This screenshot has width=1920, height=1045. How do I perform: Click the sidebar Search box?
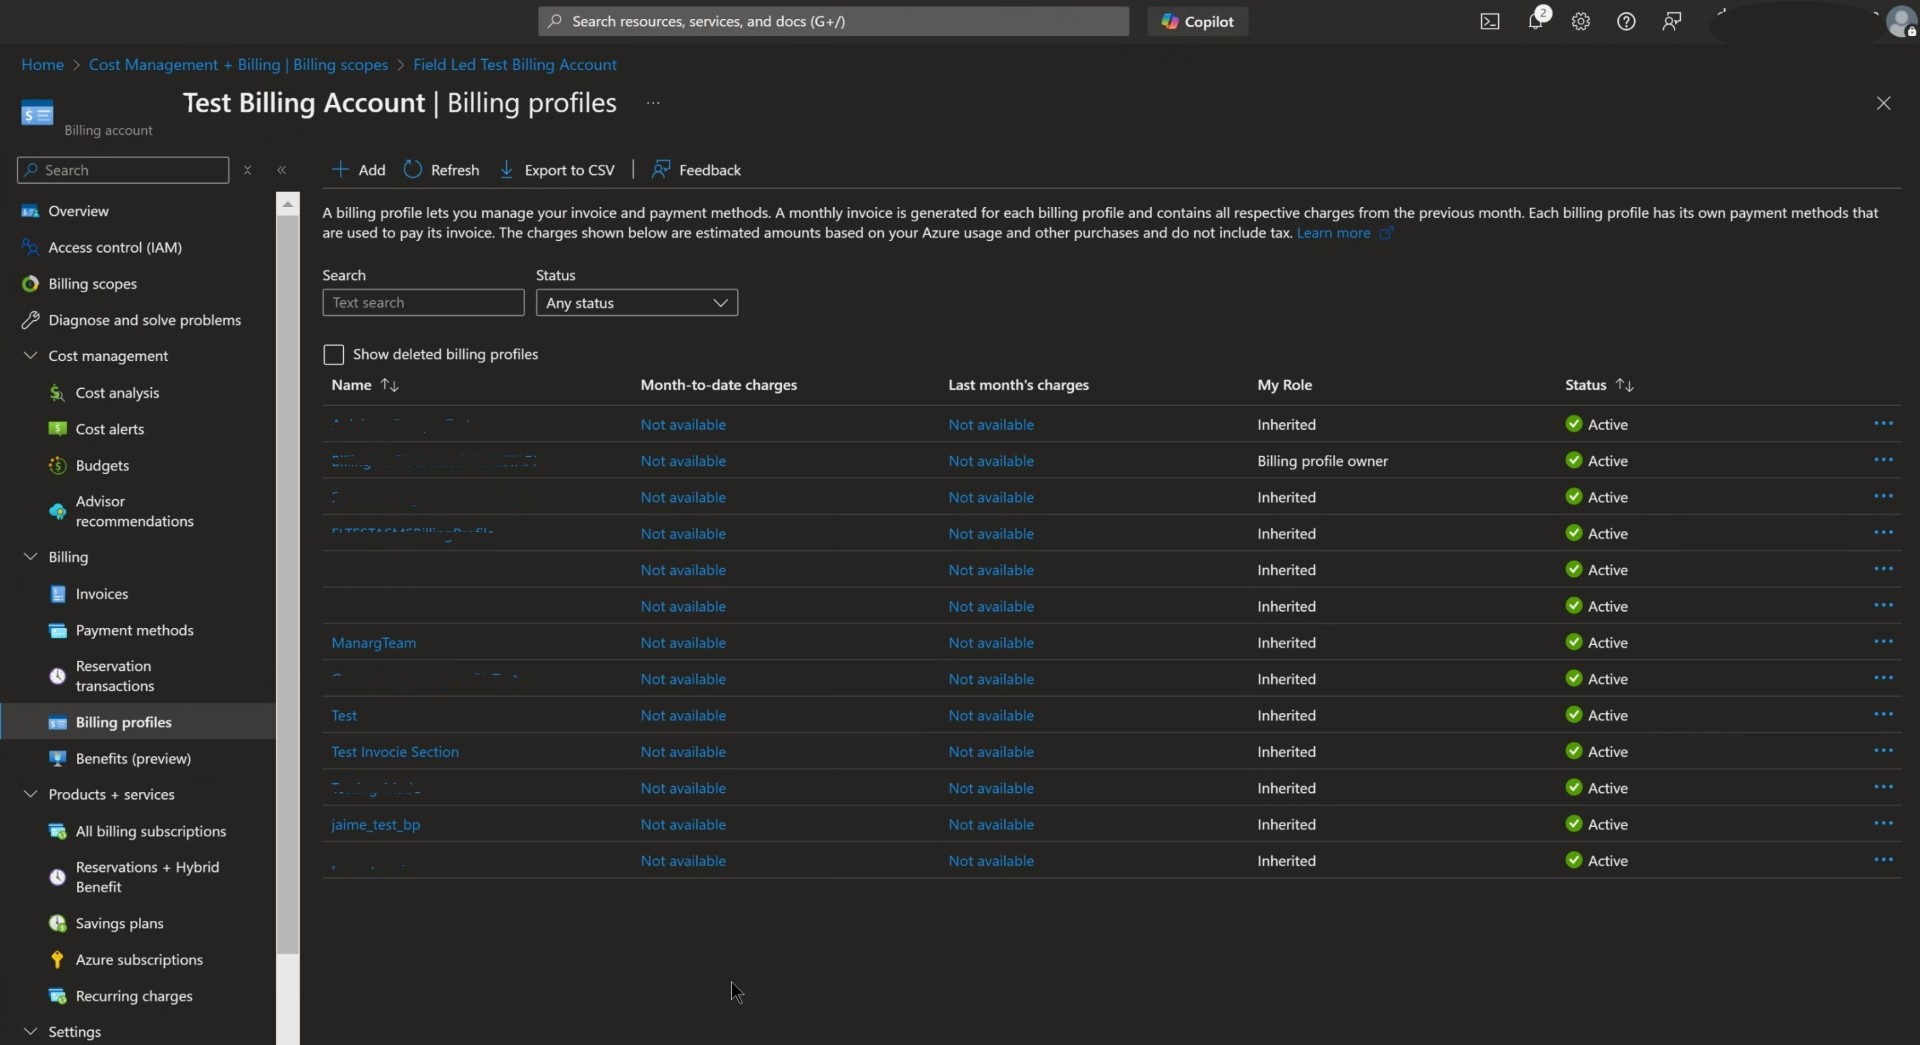[123, 170]
